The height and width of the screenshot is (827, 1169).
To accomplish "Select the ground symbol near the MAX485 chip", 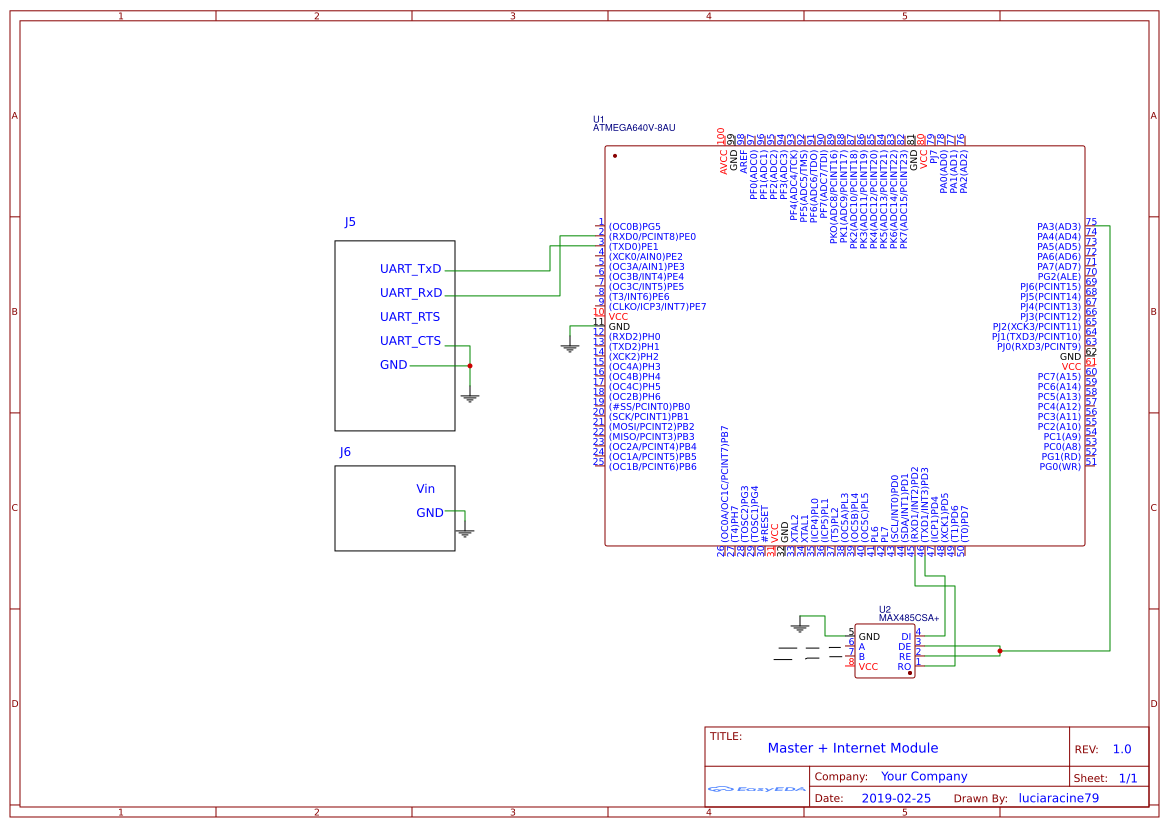I will 800,625.
